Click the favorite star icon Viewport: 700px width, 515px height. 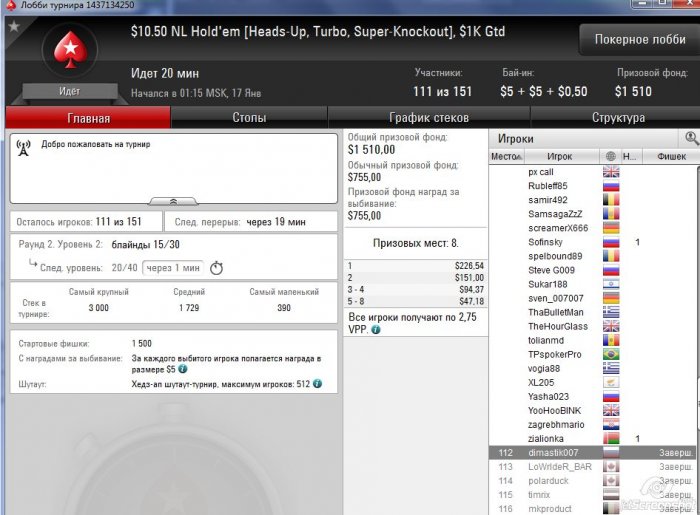[14, 26]
